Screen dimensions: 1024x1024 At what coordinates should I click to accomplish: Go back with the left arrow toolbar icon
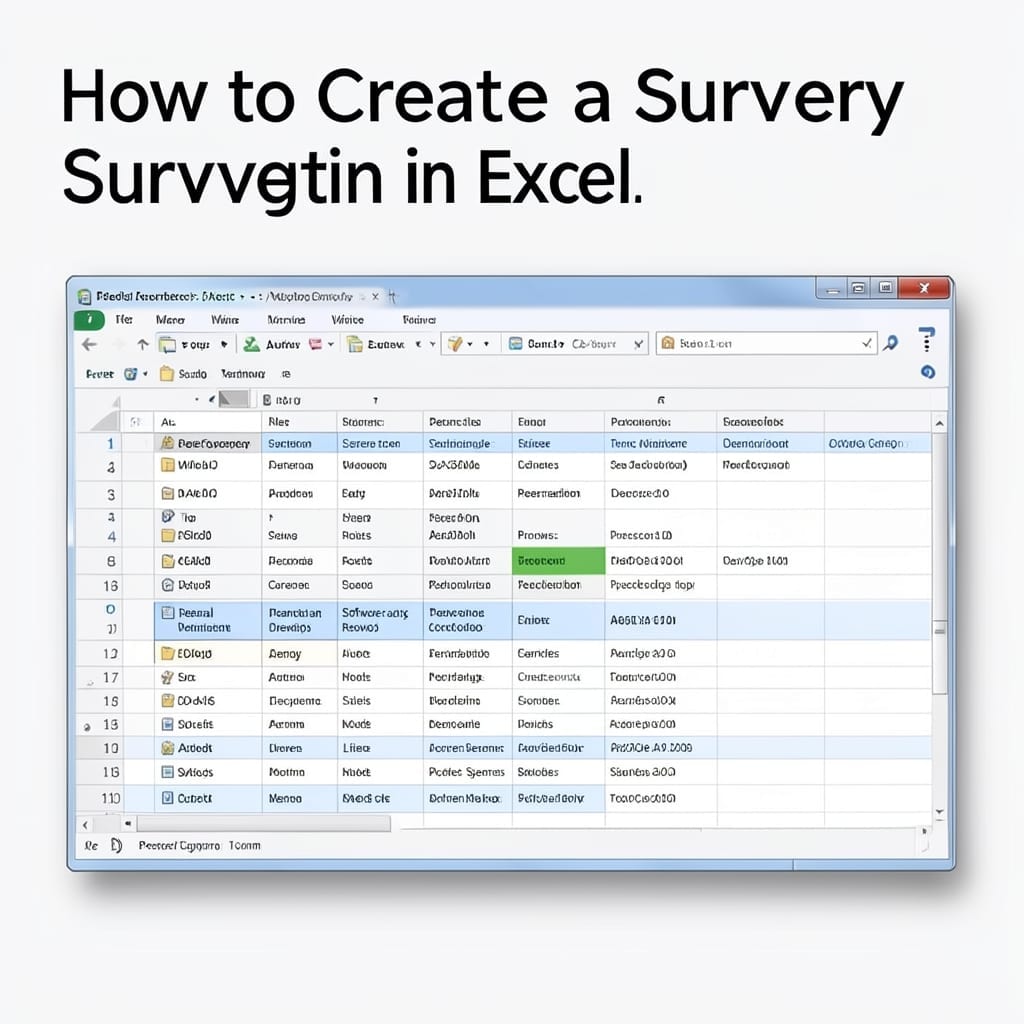pyautogui.click(x=89, y=344)
